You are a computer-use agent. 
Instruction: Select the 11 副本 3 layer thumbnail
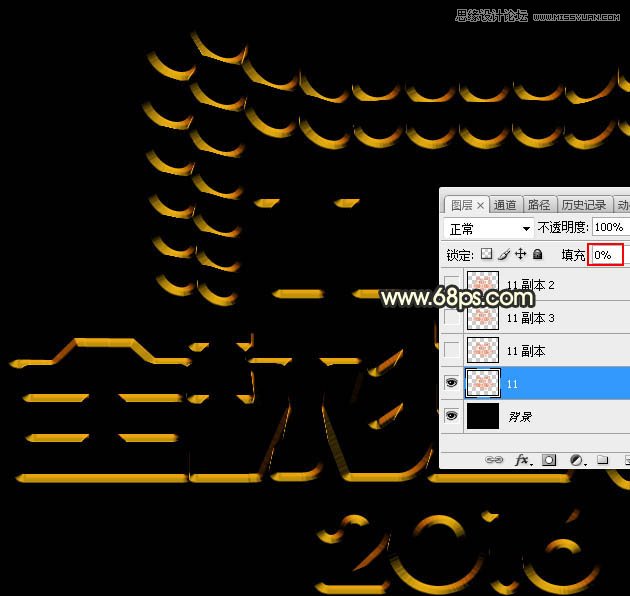tap(483, 317)
